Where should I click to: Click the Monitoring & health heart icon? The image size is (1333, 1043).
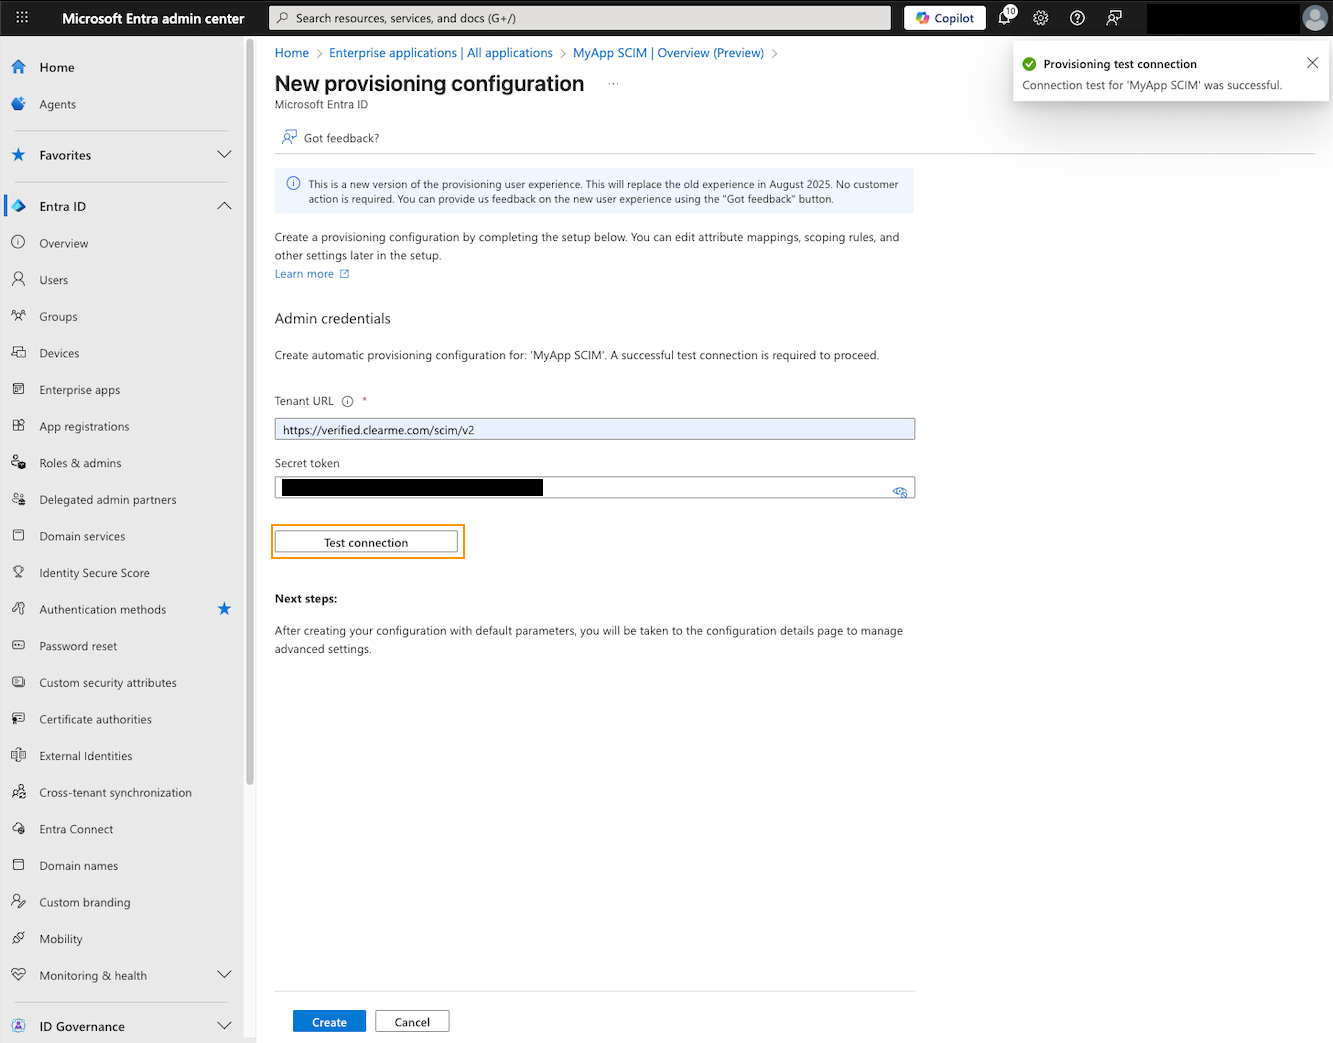tap(18, 975)
